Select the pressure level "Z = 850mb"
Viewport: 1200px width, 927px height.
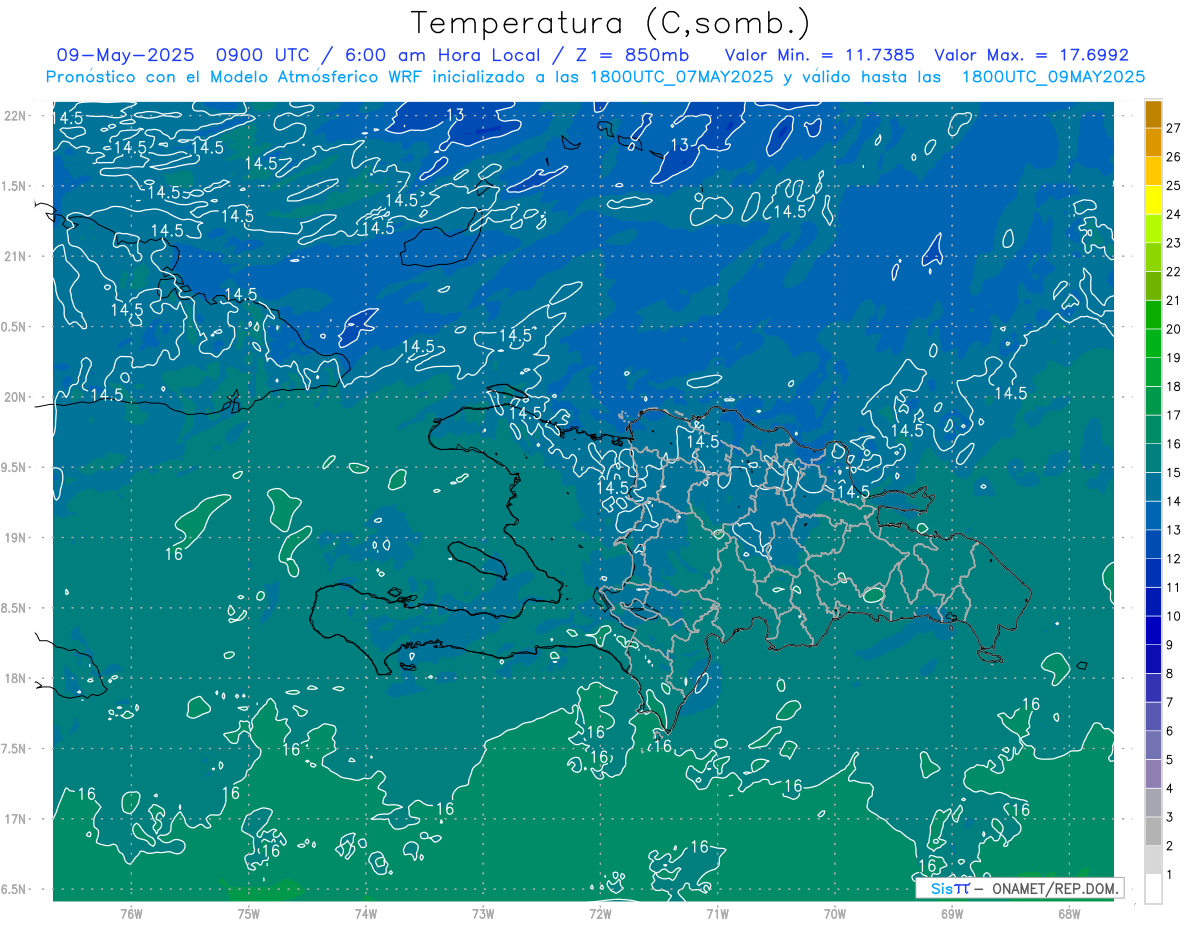[x=632, y=55]
